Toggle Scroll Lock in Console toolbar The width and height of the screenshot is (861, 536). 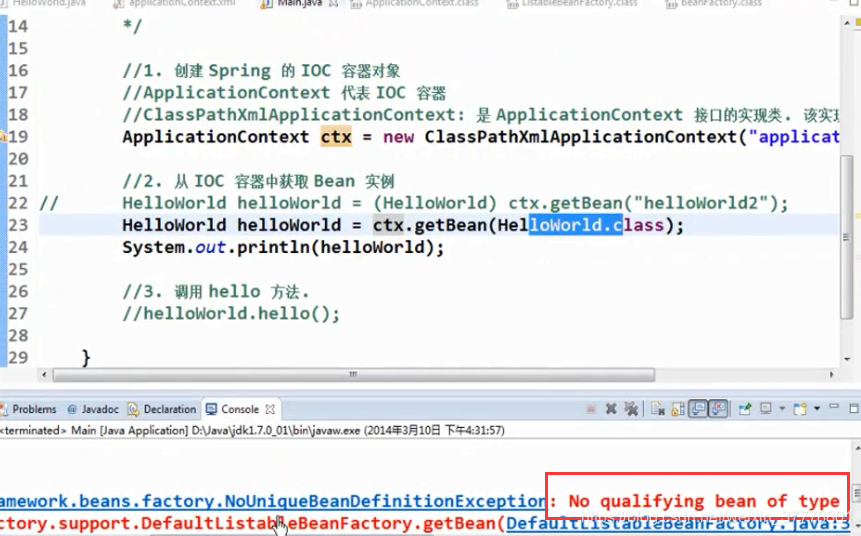pyautogui.click(x=678, y=409)
